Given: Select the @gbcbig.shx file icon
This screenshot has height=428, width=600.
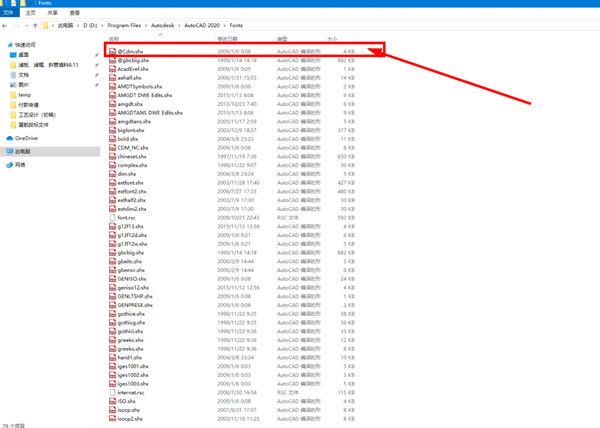Looking at the screenshot, I should 112,60.
